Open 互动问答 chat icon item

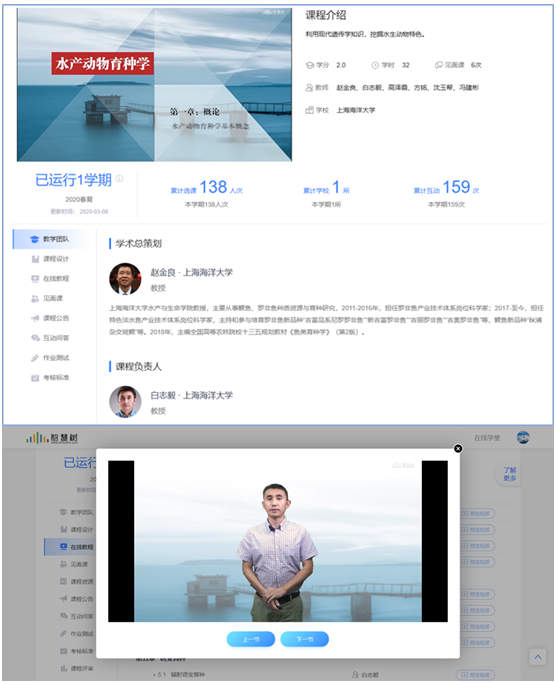click(35, 338)
